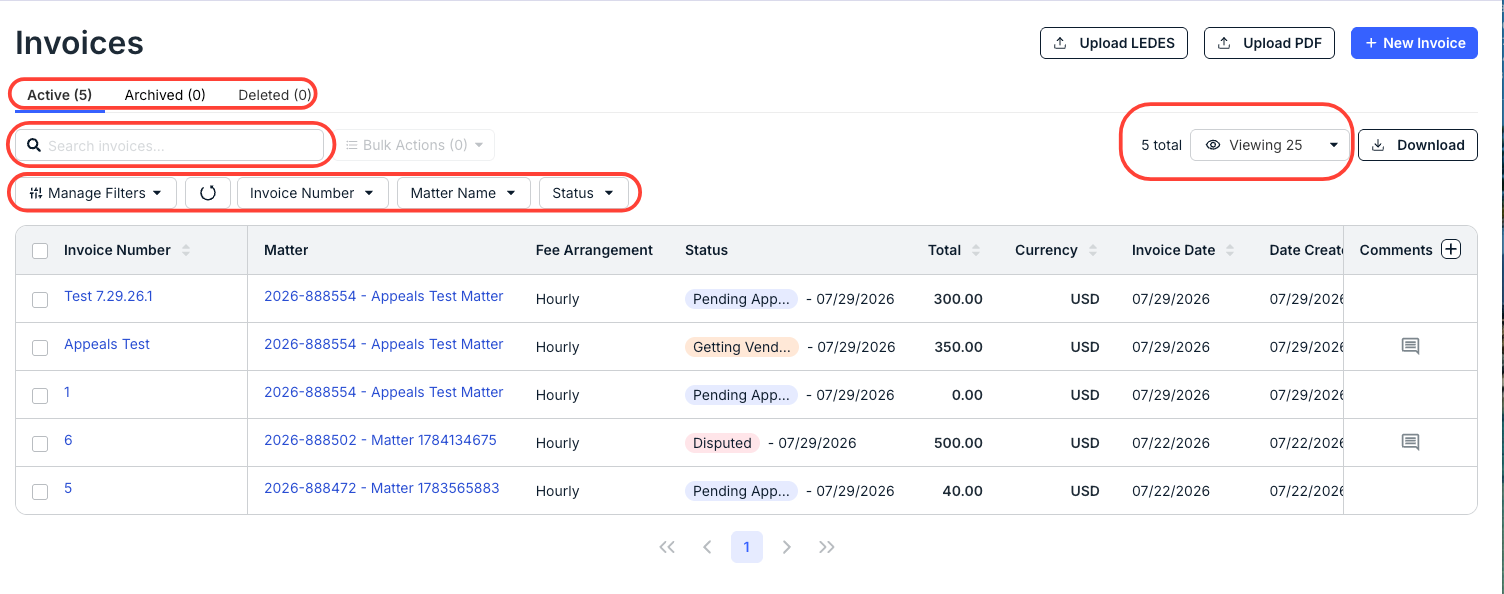Select page 1 in pagination
Image resolution: width=1504 pixels, height=594 pixels.
point(747,547)
